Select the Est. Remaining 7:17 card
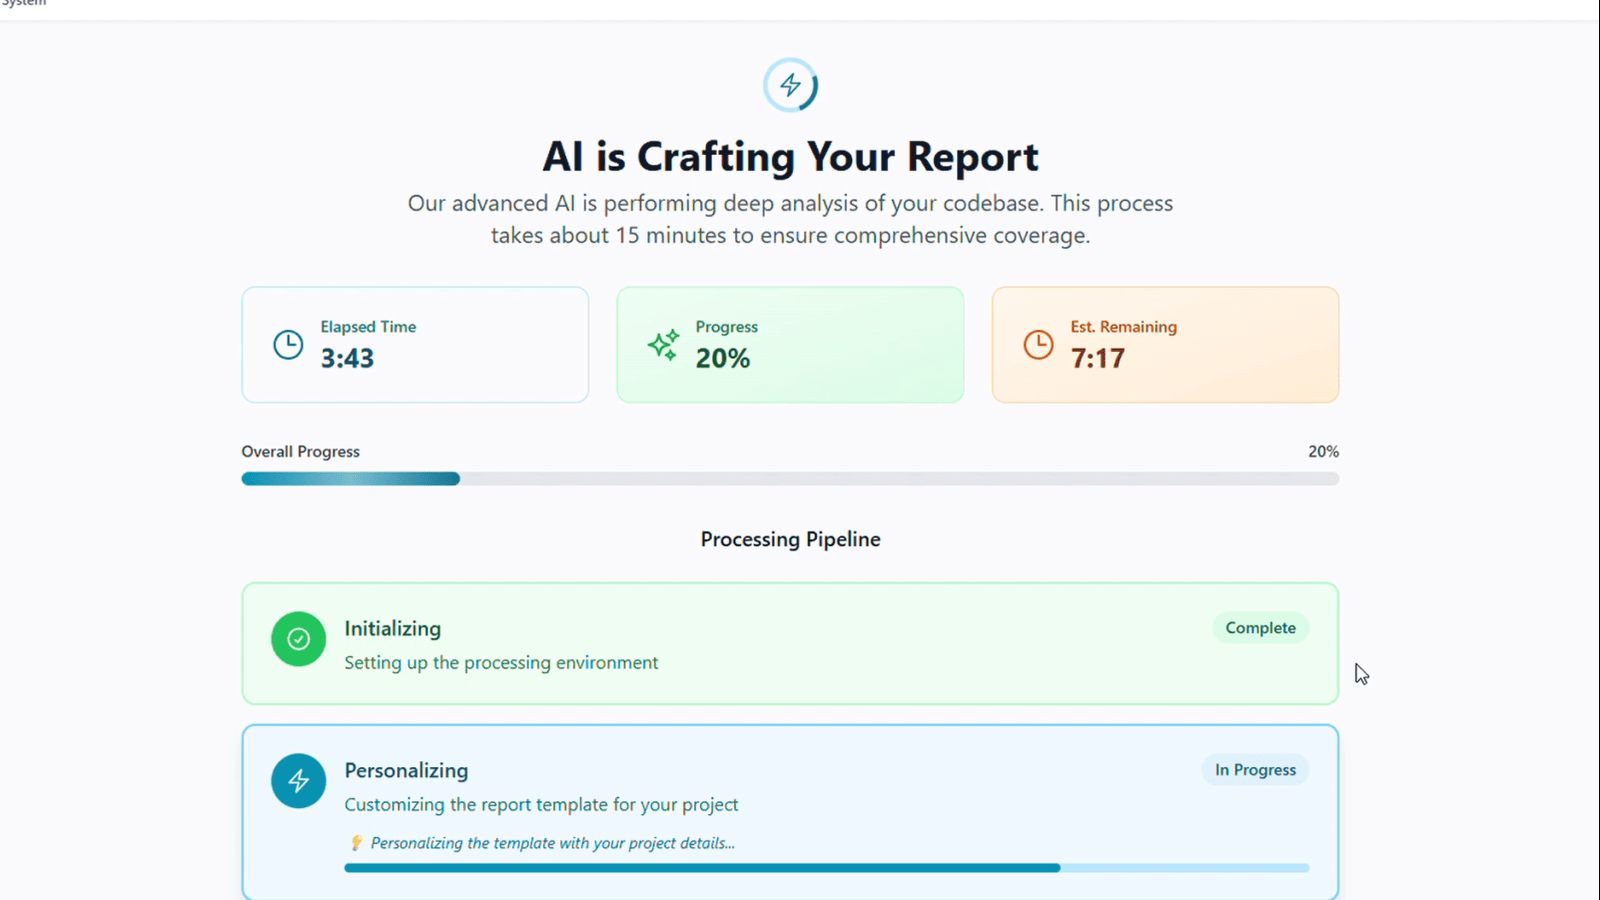 point(1165,345)
